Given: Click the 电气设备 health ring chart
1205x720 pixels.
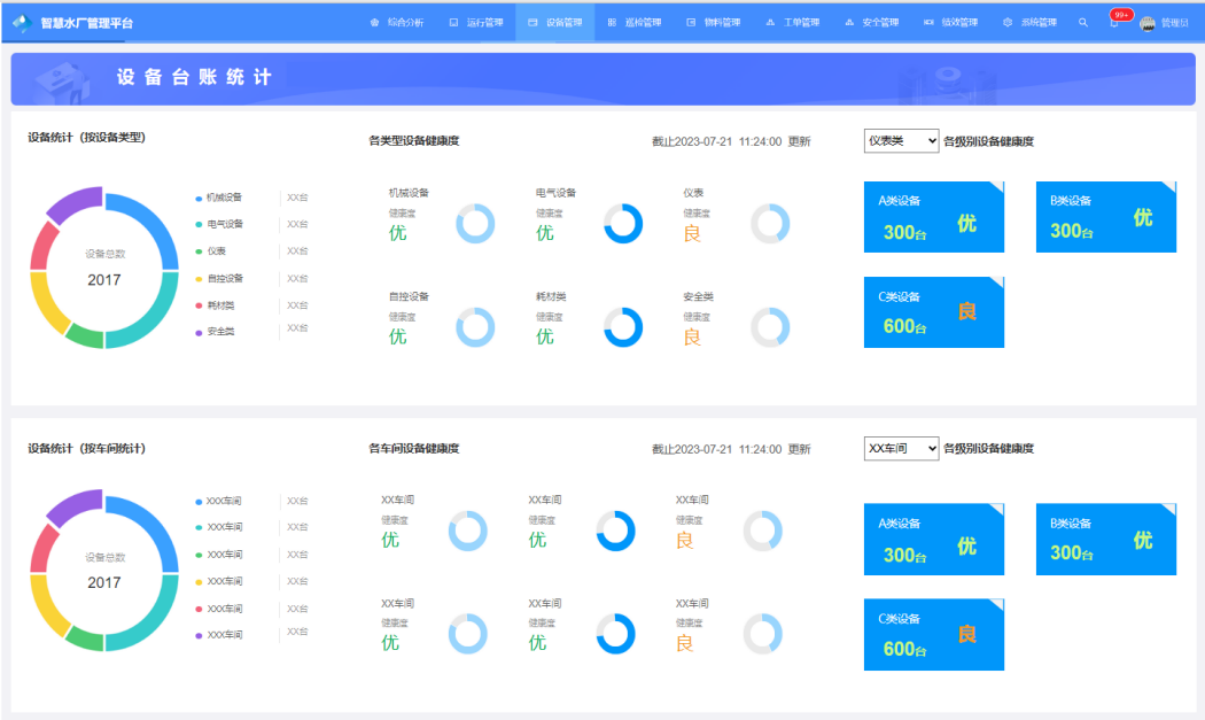Looking at the screenshot, I should (623, 224).
